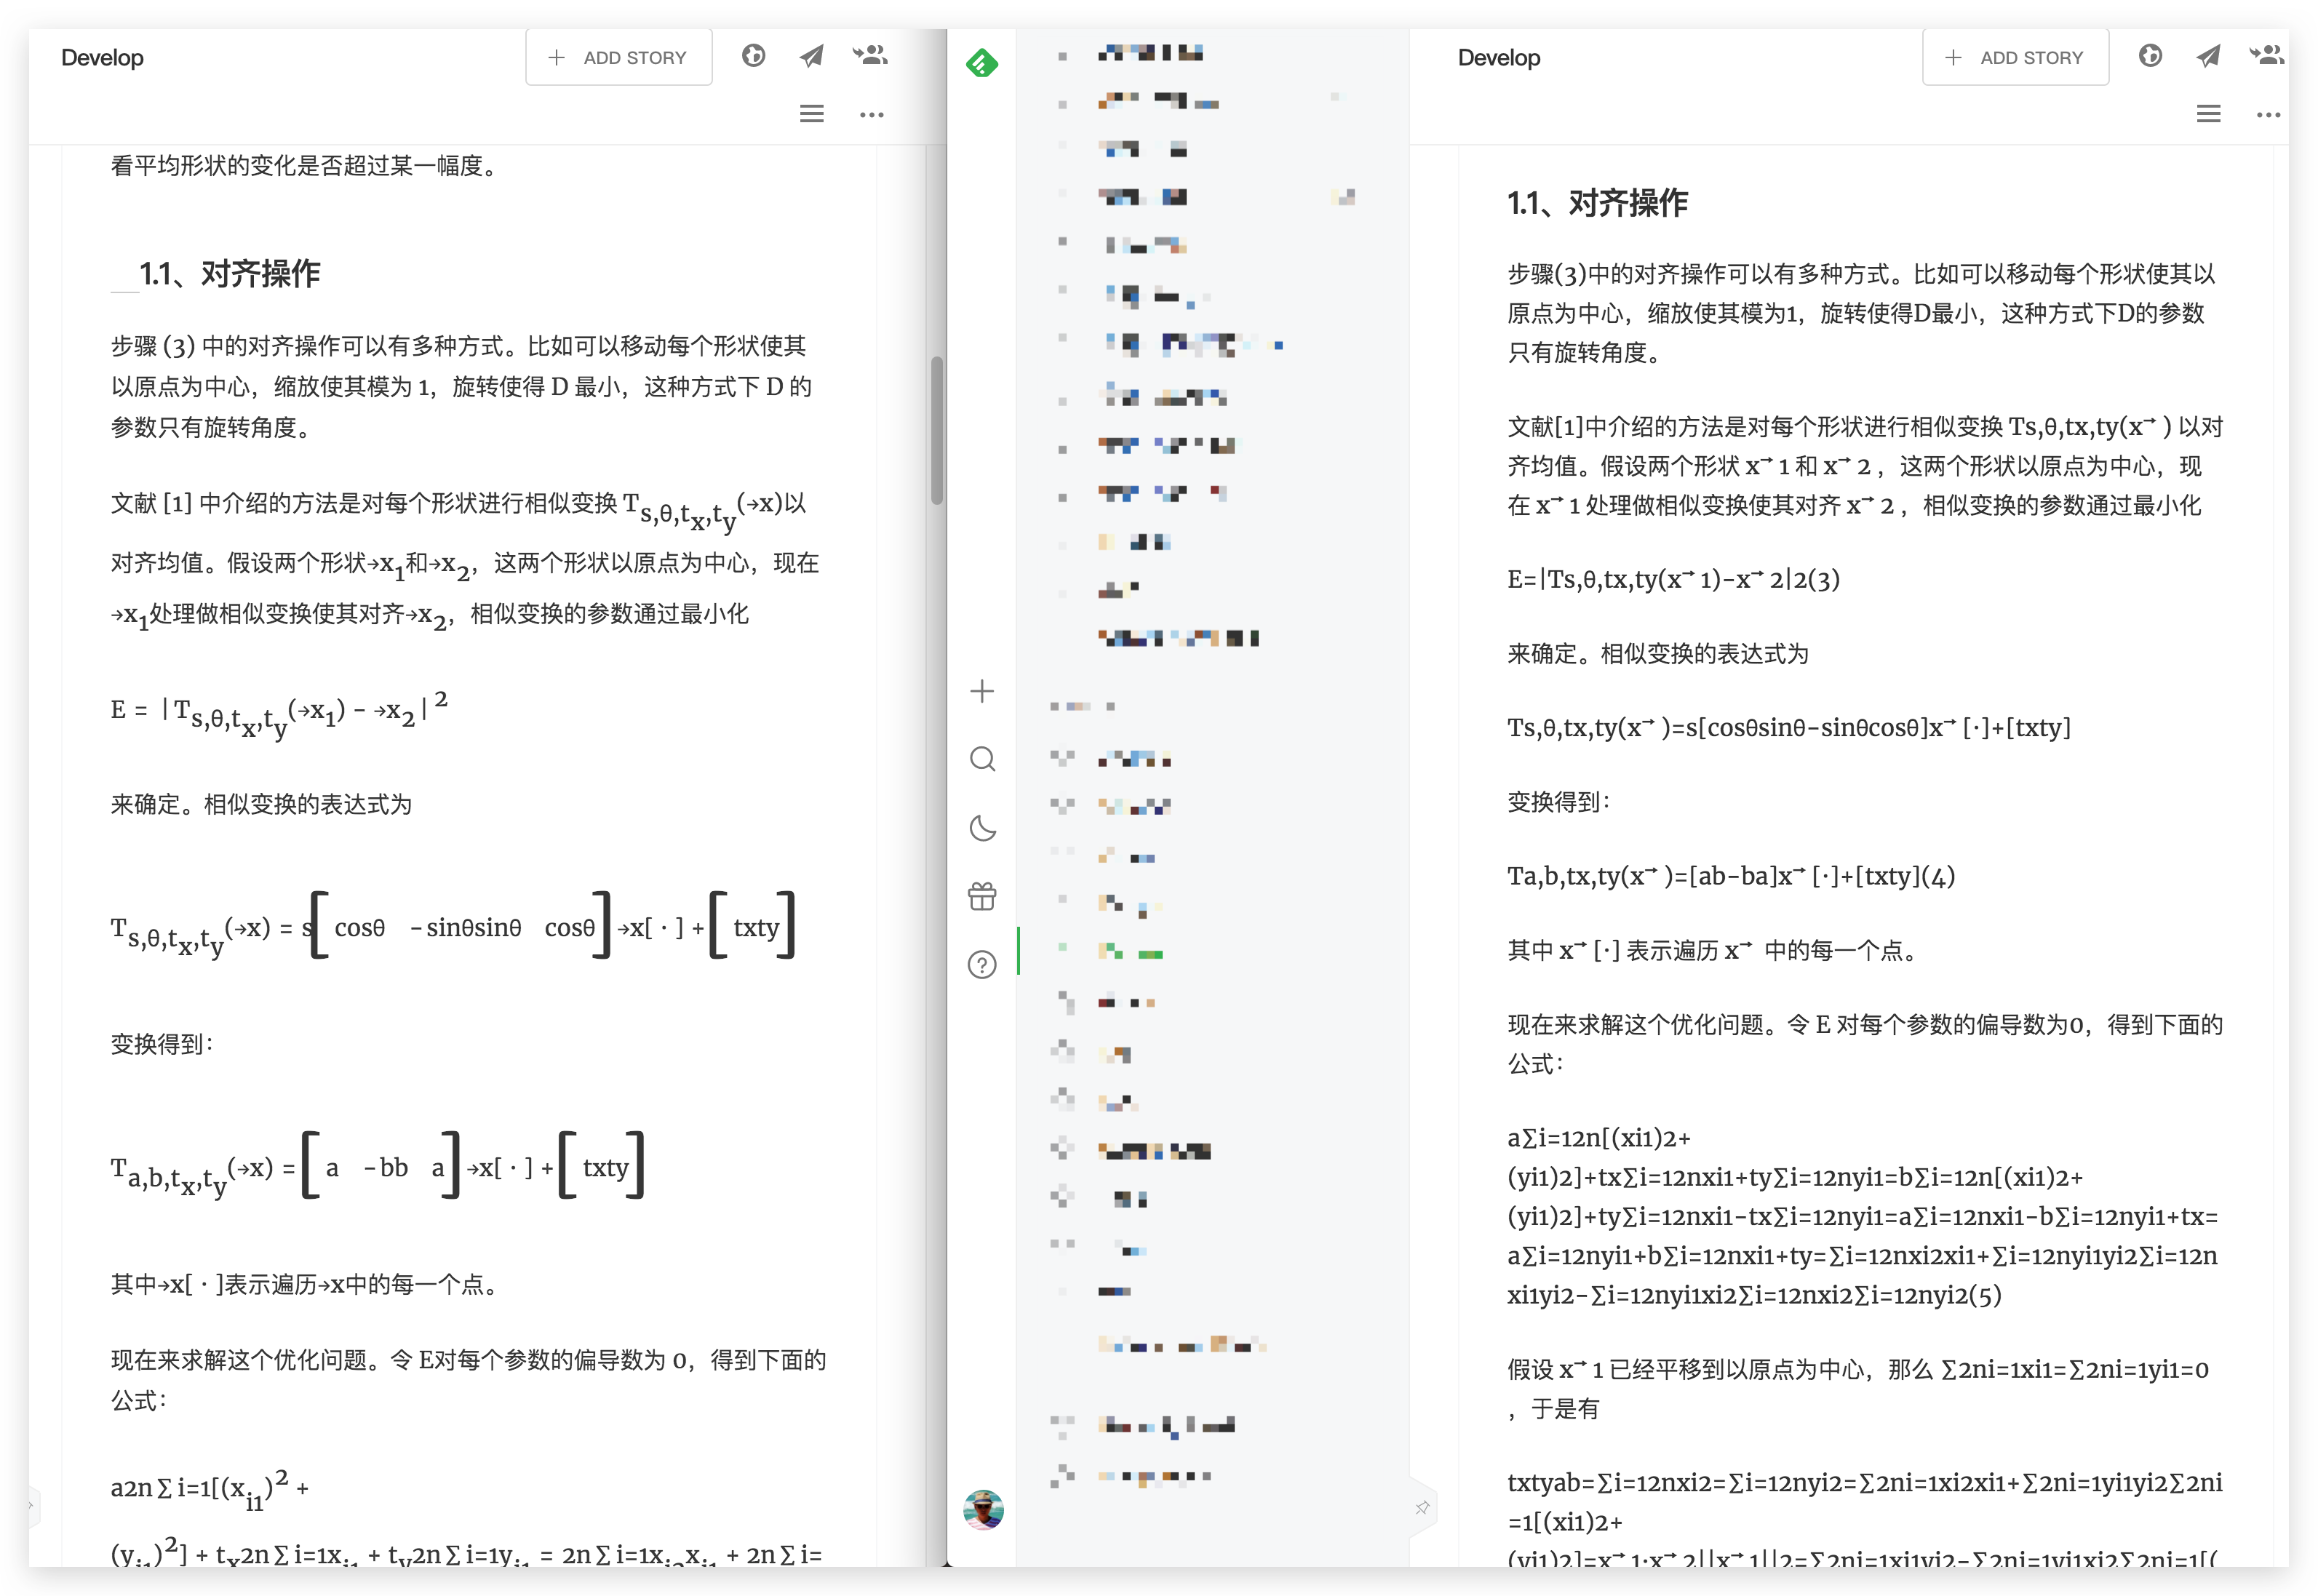Click the pin icon at panel bottom
Image resolution: width=2318 pixels, height=1596 pixels.
pos(1422,1507)
